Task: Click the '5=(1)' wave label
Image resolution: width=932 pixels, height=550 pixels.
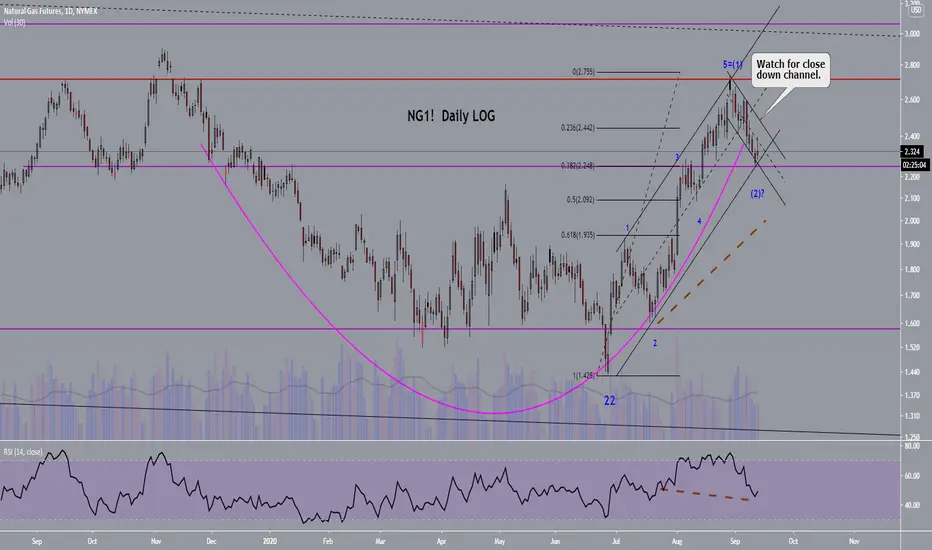Action: 732,64
